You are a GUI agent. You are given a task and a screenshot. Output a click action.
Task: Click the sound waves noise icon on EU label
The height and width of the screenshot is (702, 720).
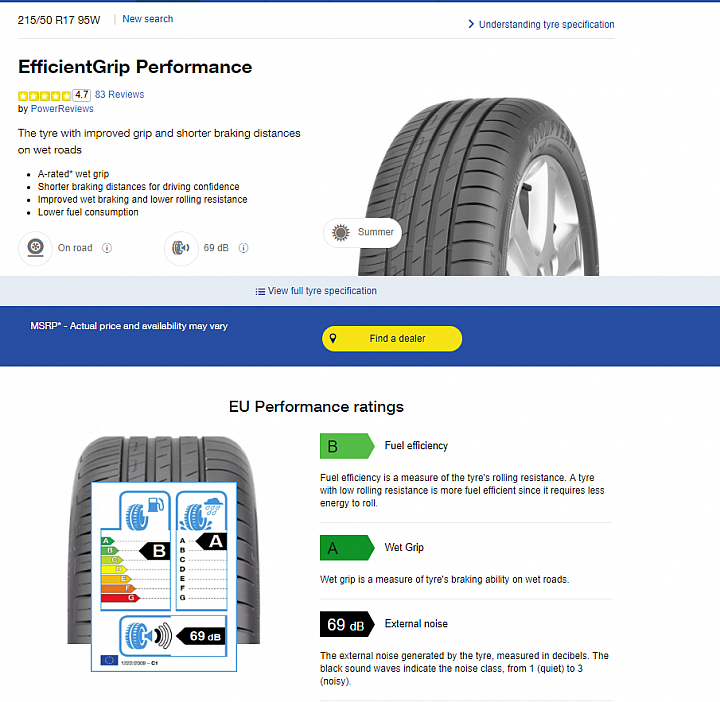coord(147,636)
